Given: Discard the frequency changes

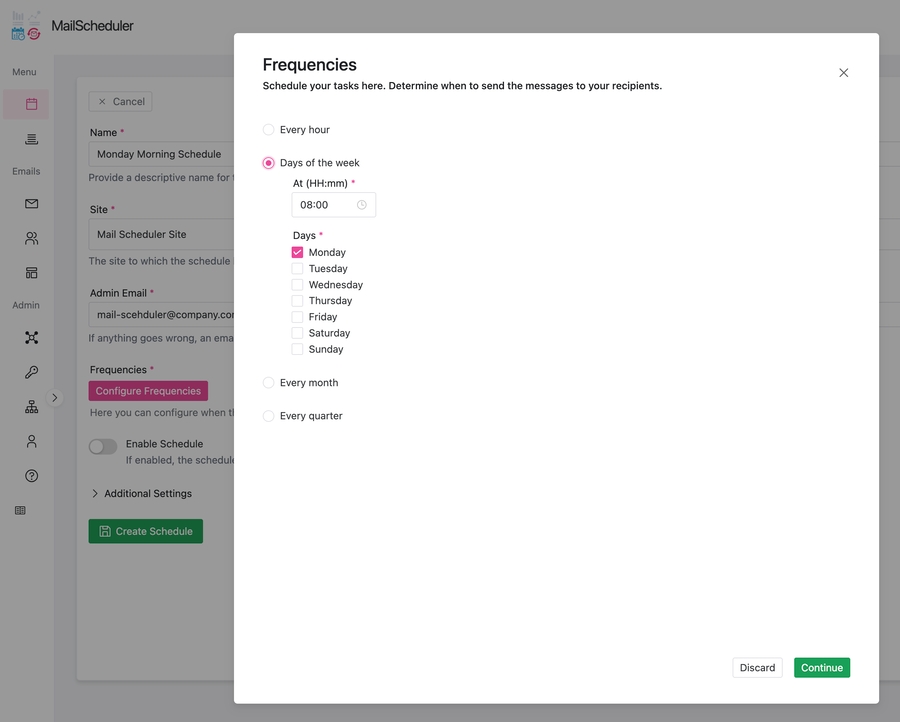Looking at the screenshot, I should (x=757, y=667).
